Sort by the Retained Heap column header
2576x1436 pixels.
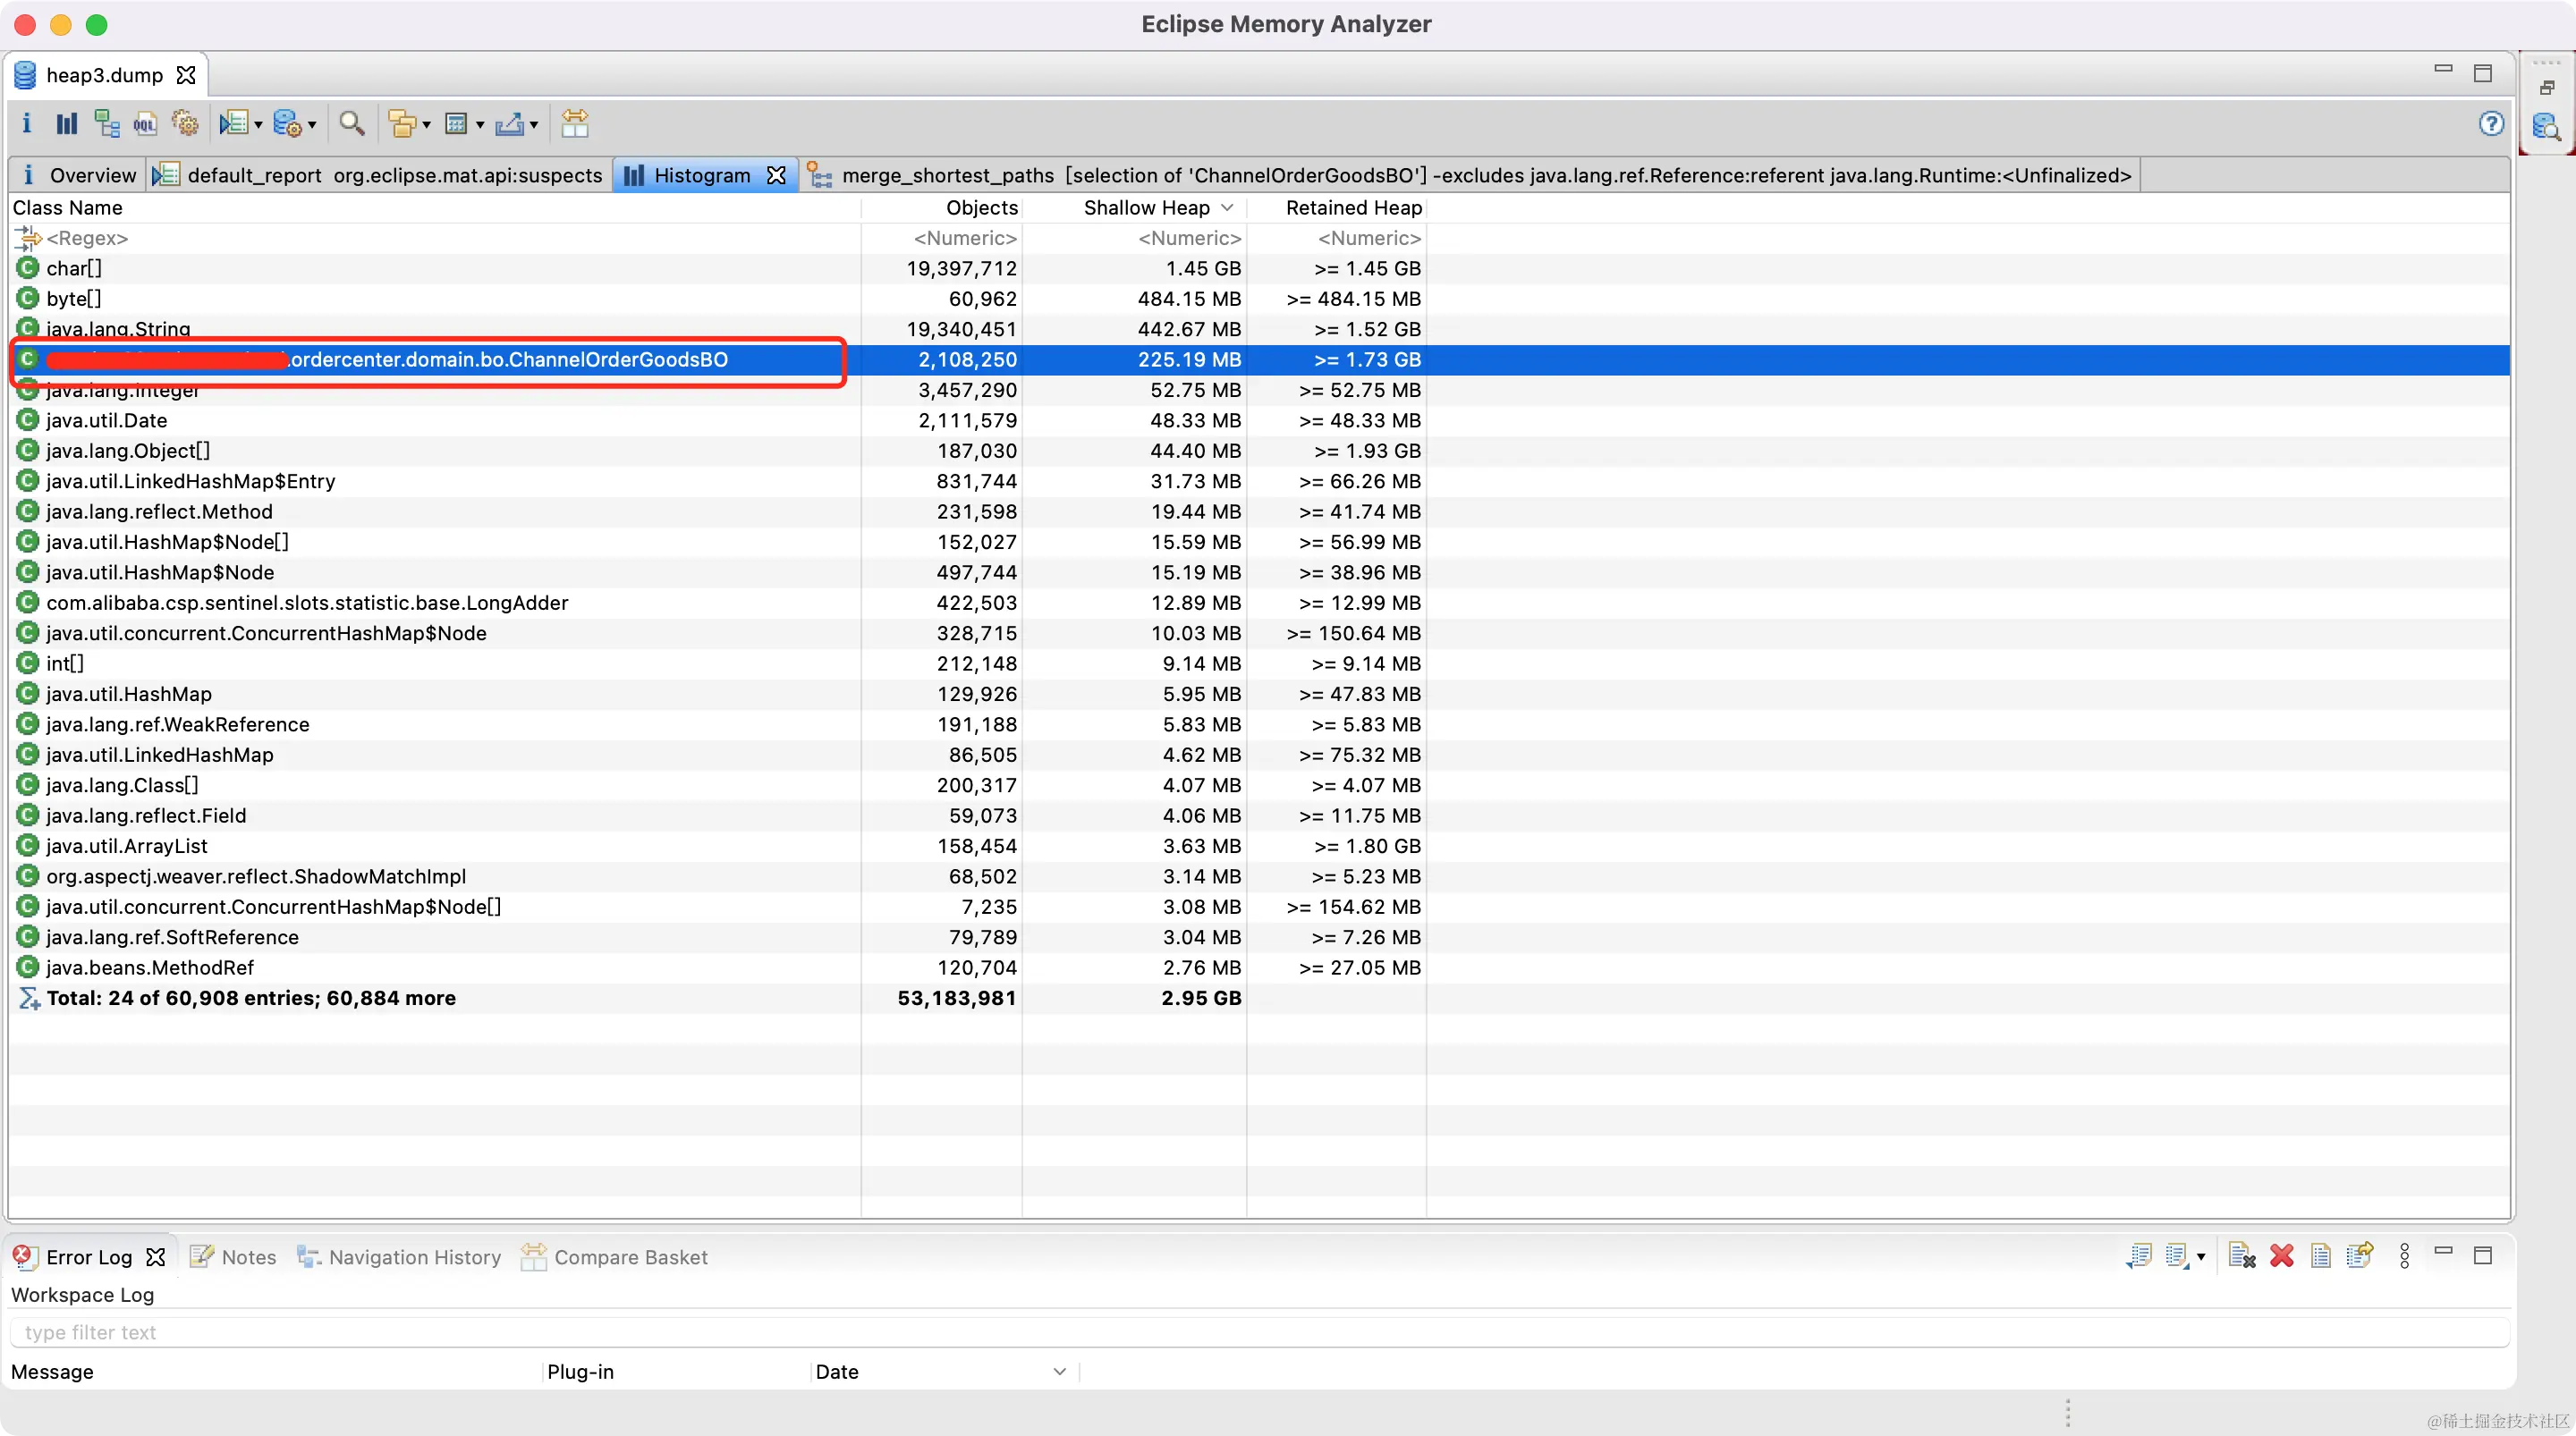(x=1353, y=207)
